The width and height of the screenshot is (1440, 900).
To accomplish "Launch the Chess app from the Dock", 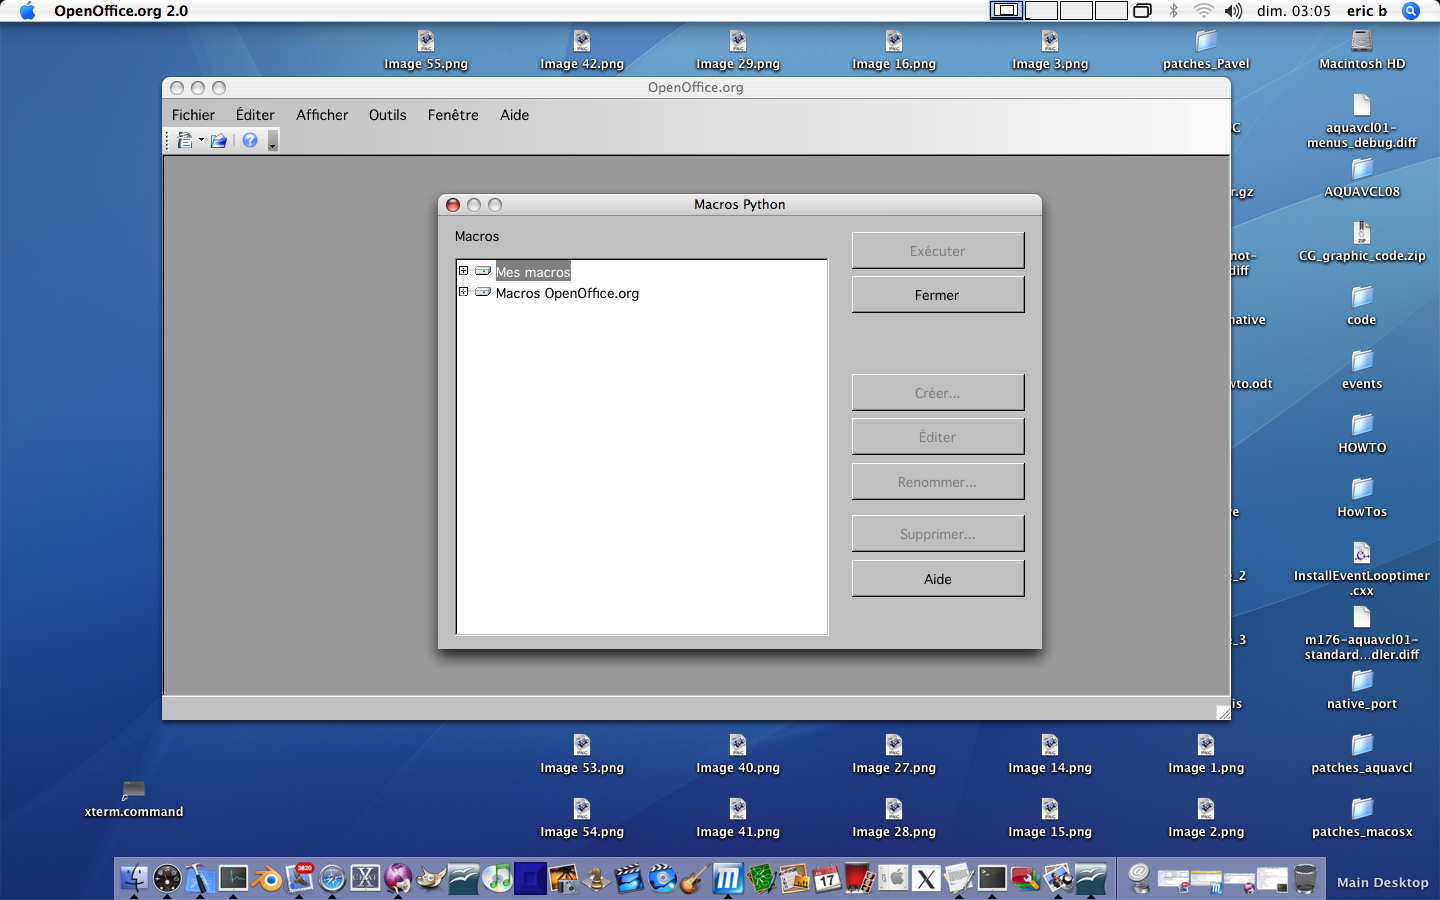I will coord(597,879).
